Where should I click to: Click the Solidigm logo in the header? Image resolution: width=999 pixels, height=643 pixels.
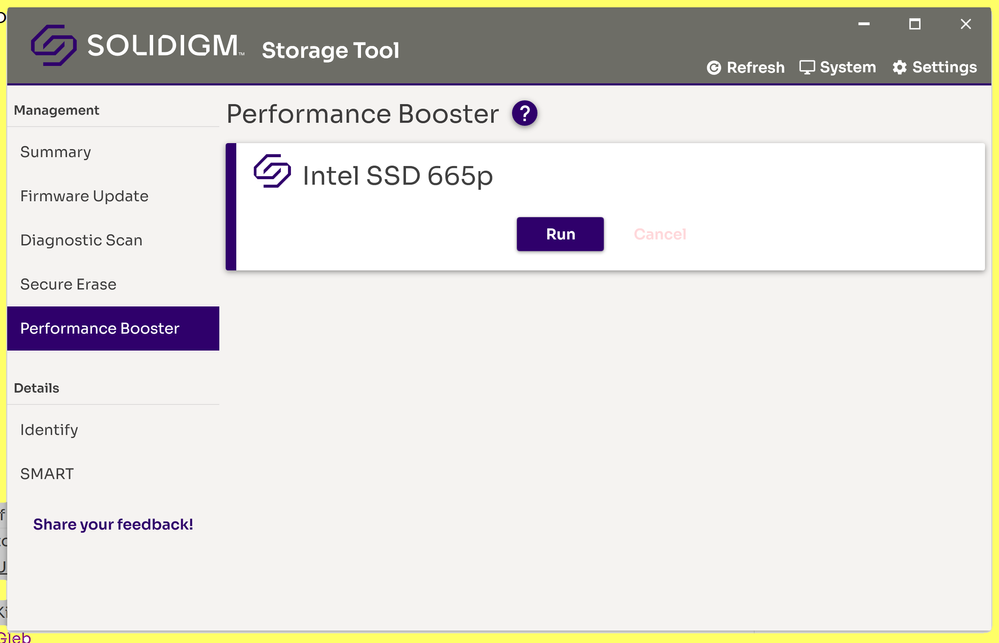pos(54,45)
